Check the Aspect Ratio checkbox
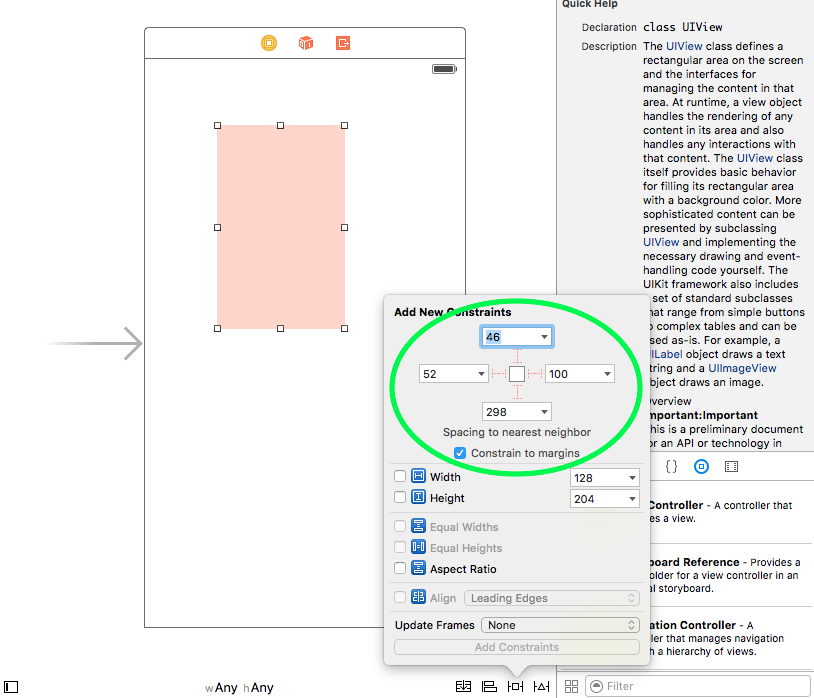814x698 pixels. [401, 569]
